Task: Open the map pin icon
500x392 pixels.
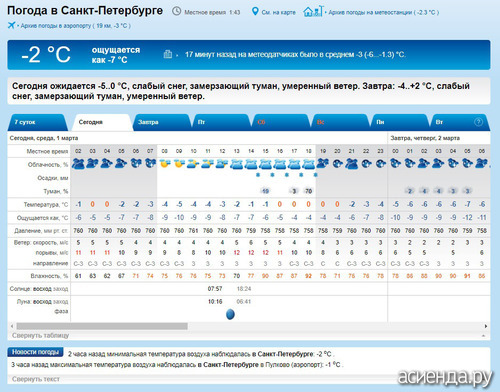Action: pos(255,11)
